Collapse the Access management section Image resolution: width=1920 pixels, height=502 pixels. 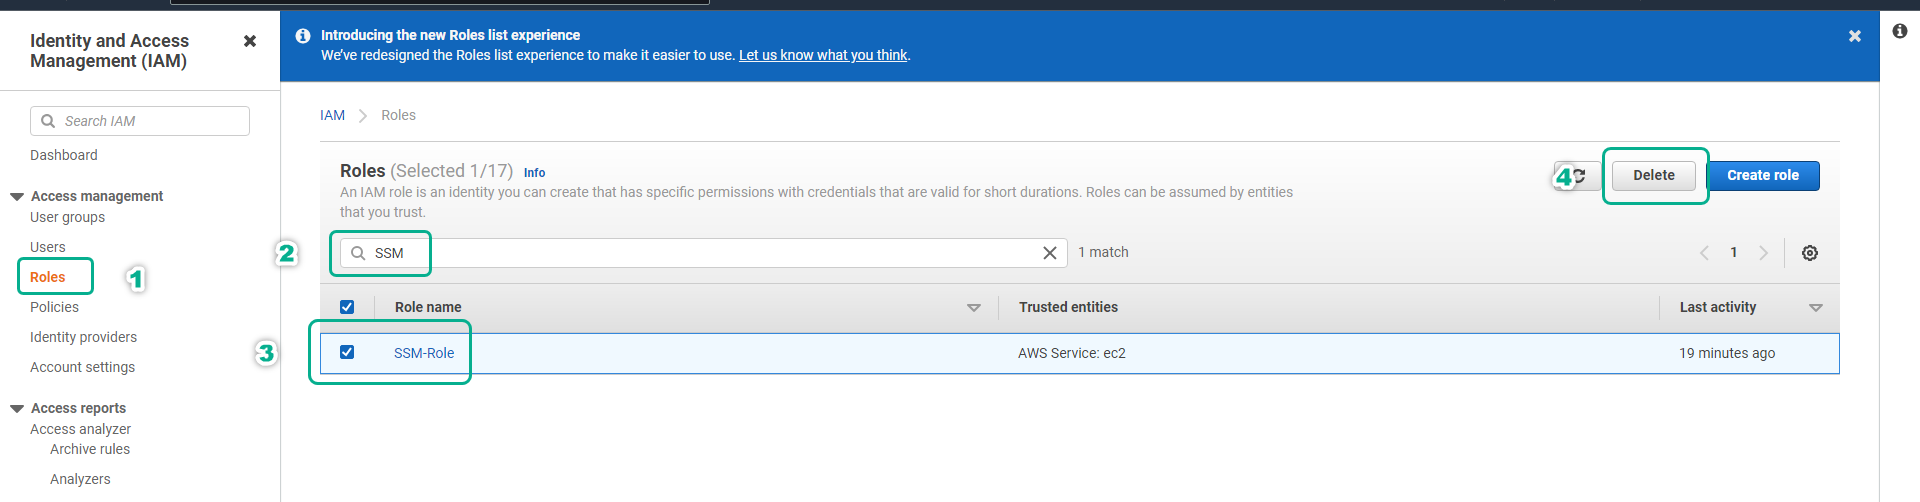[x=17, y=196]
